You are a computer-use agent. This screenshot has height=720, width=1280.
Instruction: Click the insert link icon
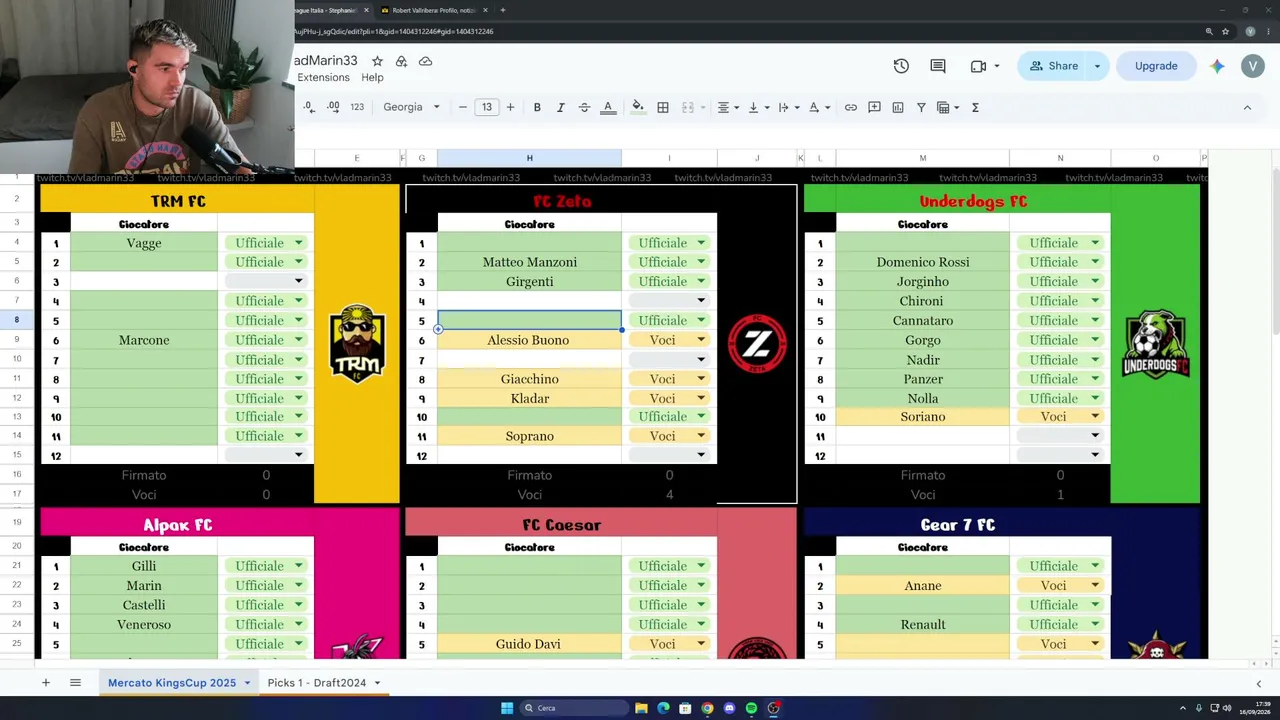851,107
